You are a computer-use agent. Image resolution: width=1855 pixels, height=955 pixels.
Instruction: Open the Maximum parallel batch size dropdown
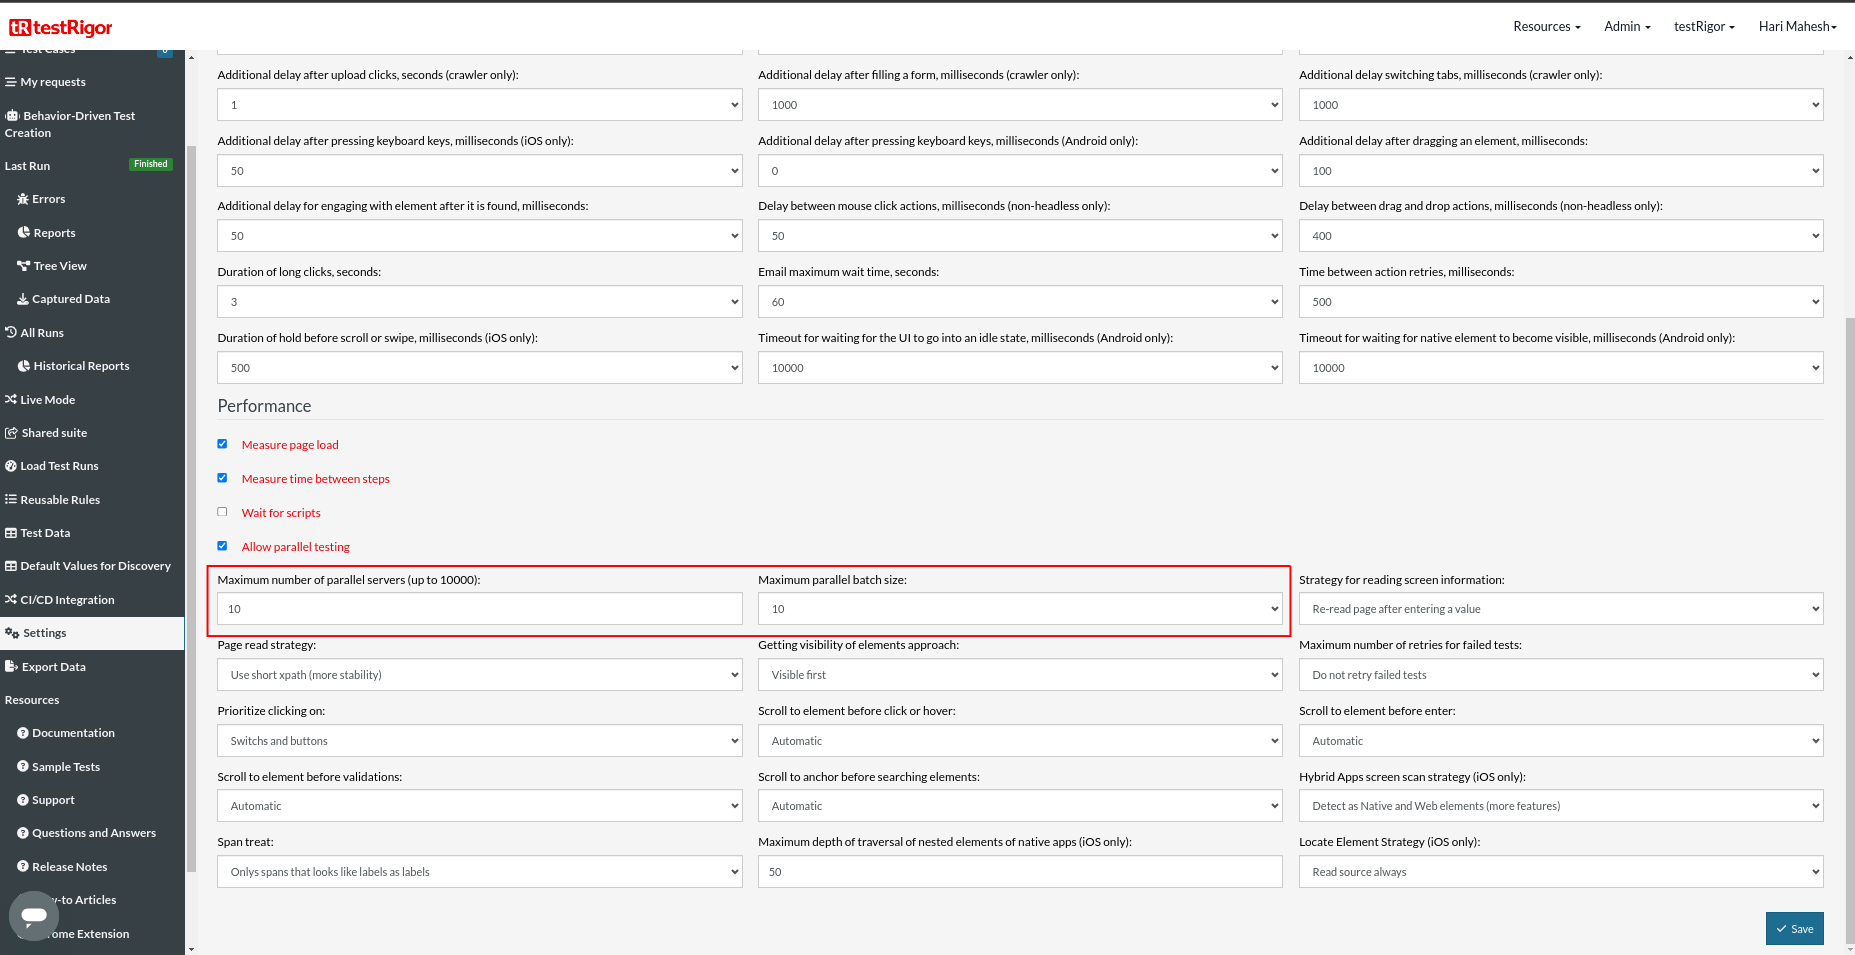pyautogui.click(x=1019, y=609)
